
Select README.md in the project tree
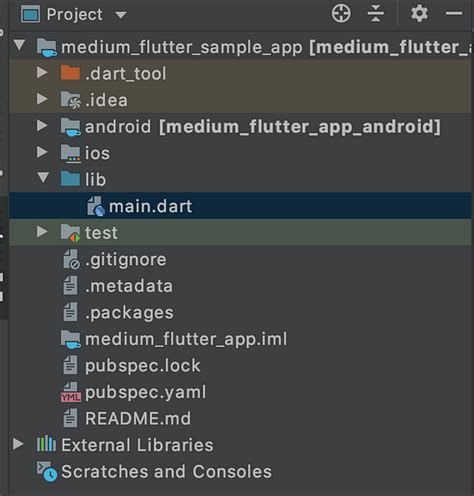click(x=240, y=419)
